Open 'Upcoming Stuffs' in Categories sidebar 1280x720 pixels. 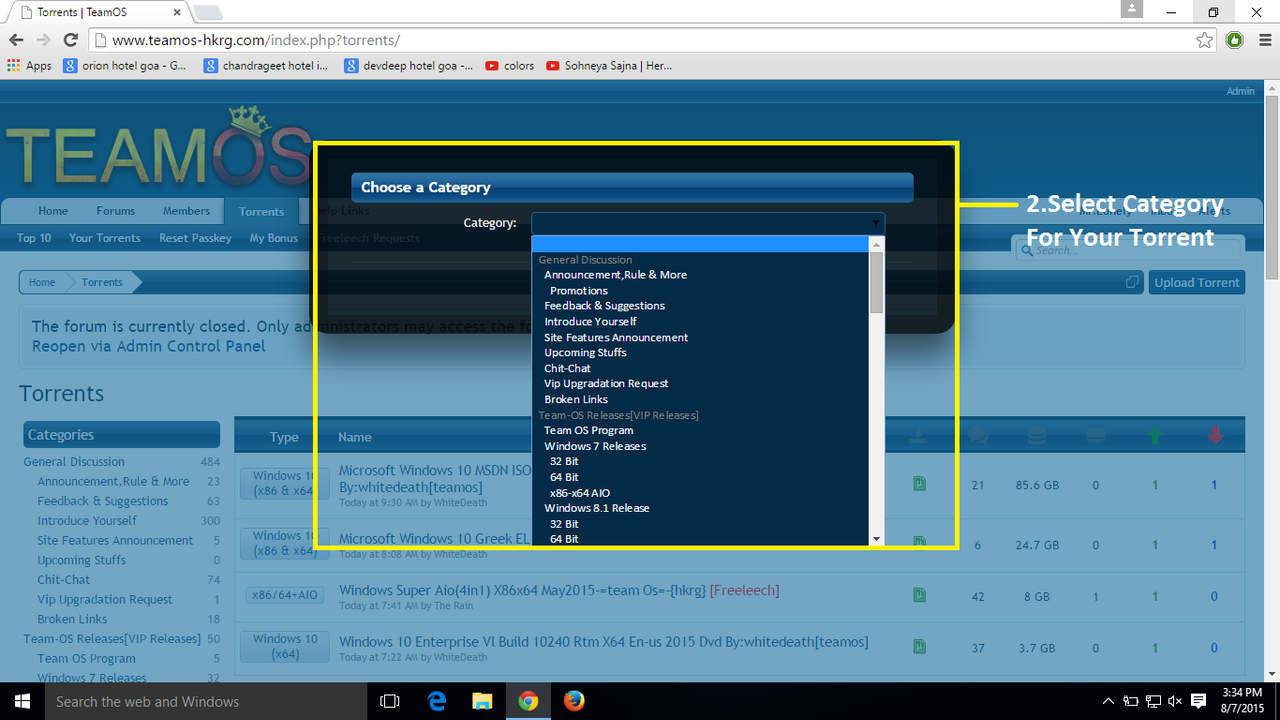click(82, 560)
